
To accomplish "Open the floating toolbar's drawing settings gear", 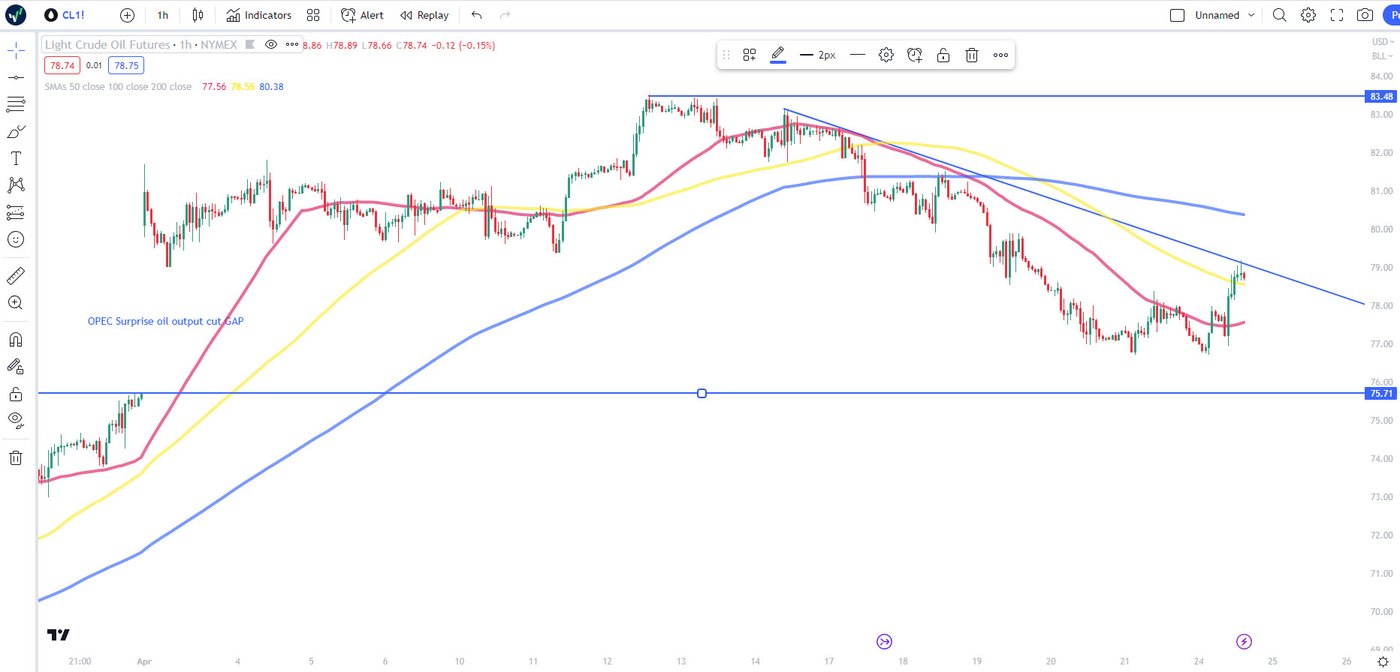I will [x=886, y=55].
